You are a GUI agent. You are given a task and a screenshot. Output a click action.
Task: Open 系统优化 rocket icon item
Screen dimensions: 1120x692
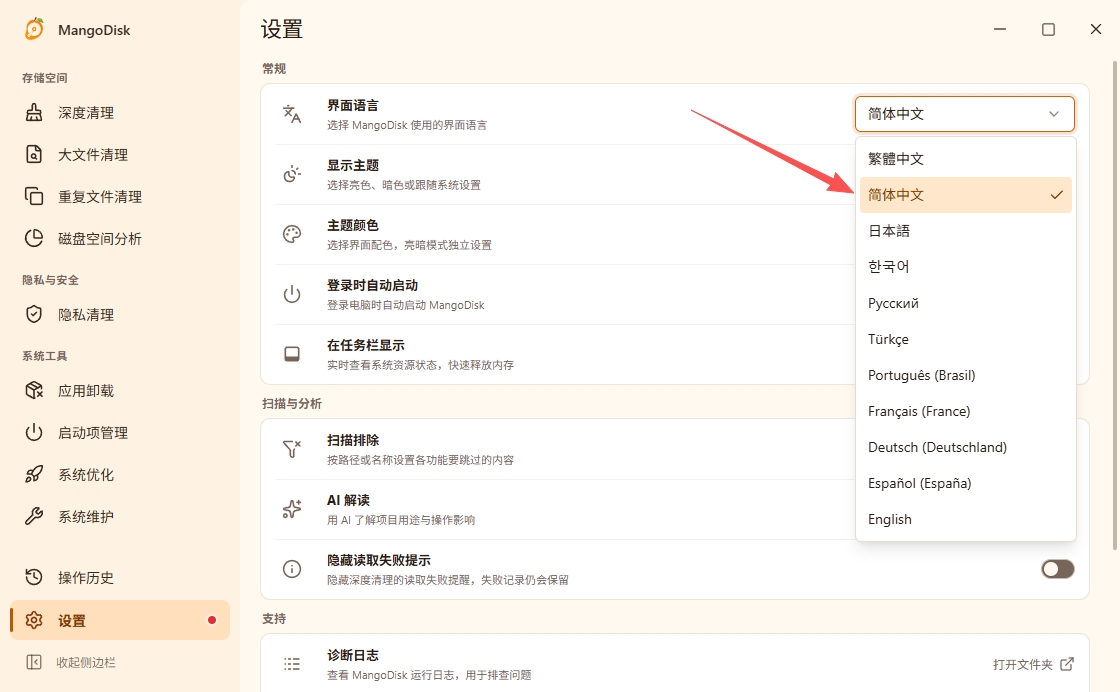click(x=120, y=475)
